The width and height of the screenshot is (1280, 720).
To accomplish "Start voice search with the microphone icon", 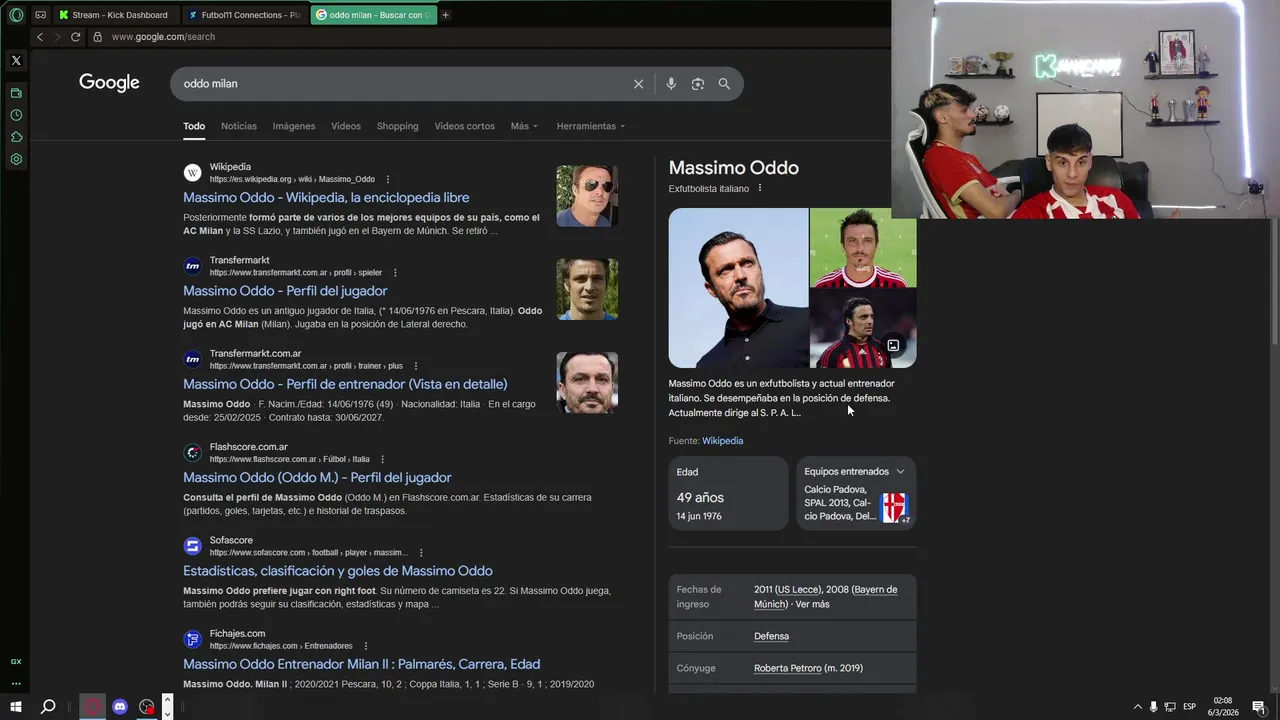I will click(x=671, y=84).
